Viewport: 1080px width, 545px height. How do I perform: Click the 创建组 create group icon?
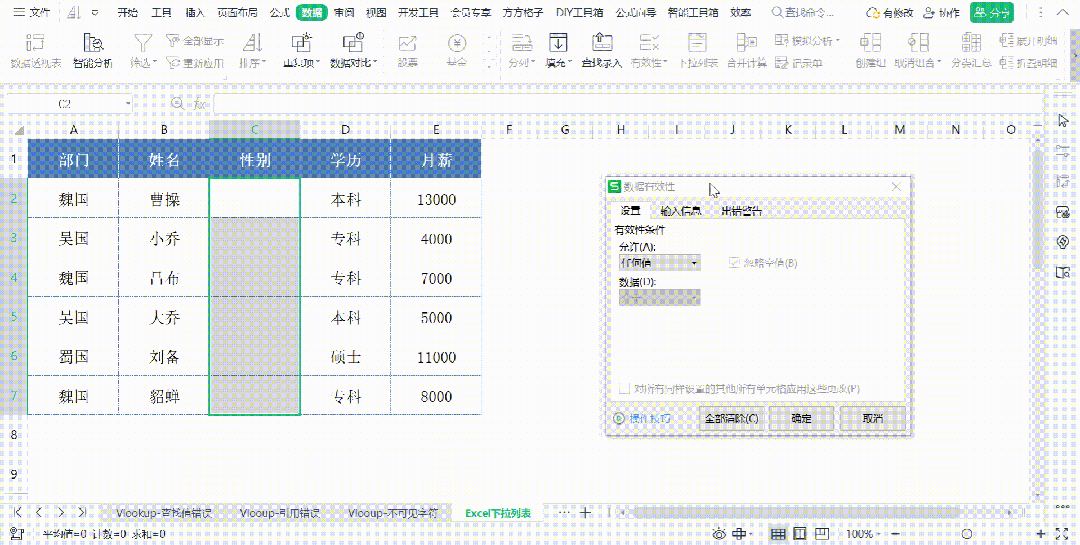pos(870,43)
